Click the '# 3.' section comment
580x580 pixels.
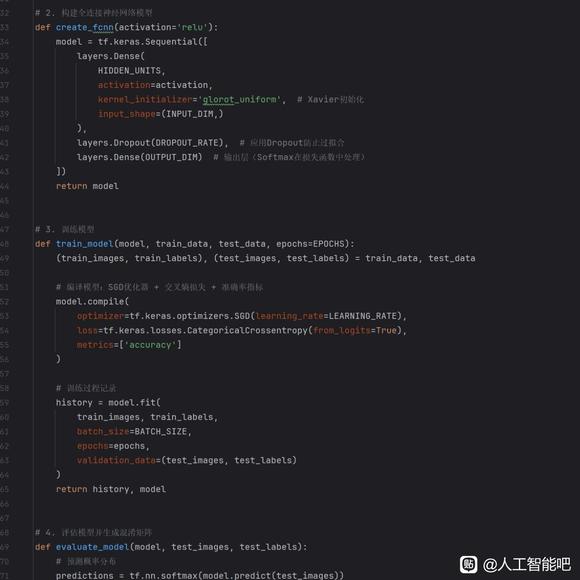click(x=64, y=229)
